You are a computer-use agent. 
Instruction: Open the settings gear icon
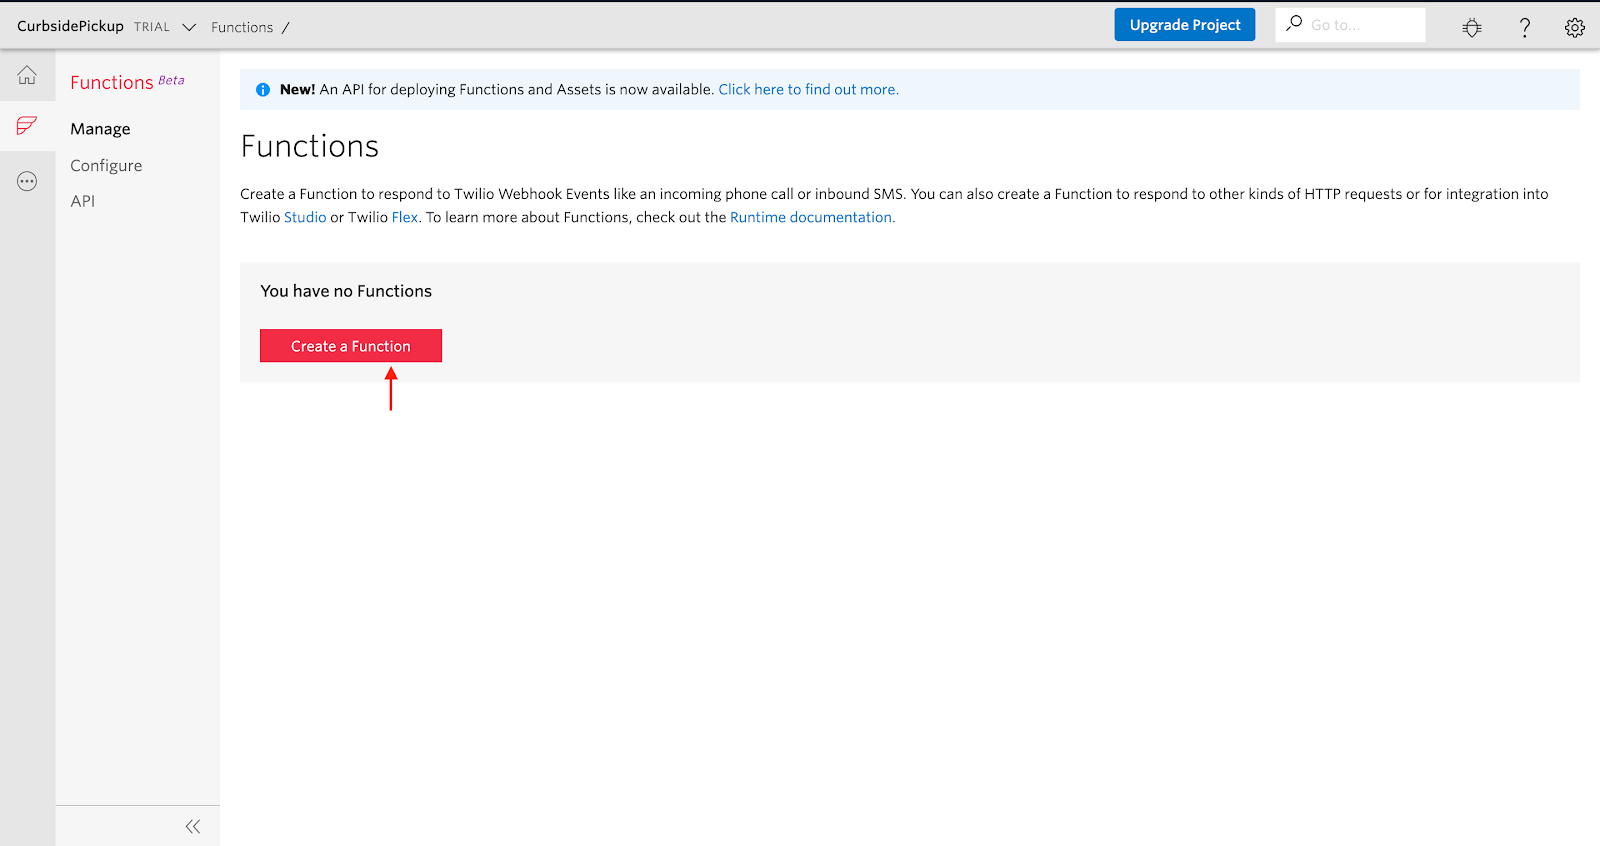coord(1575,28)
